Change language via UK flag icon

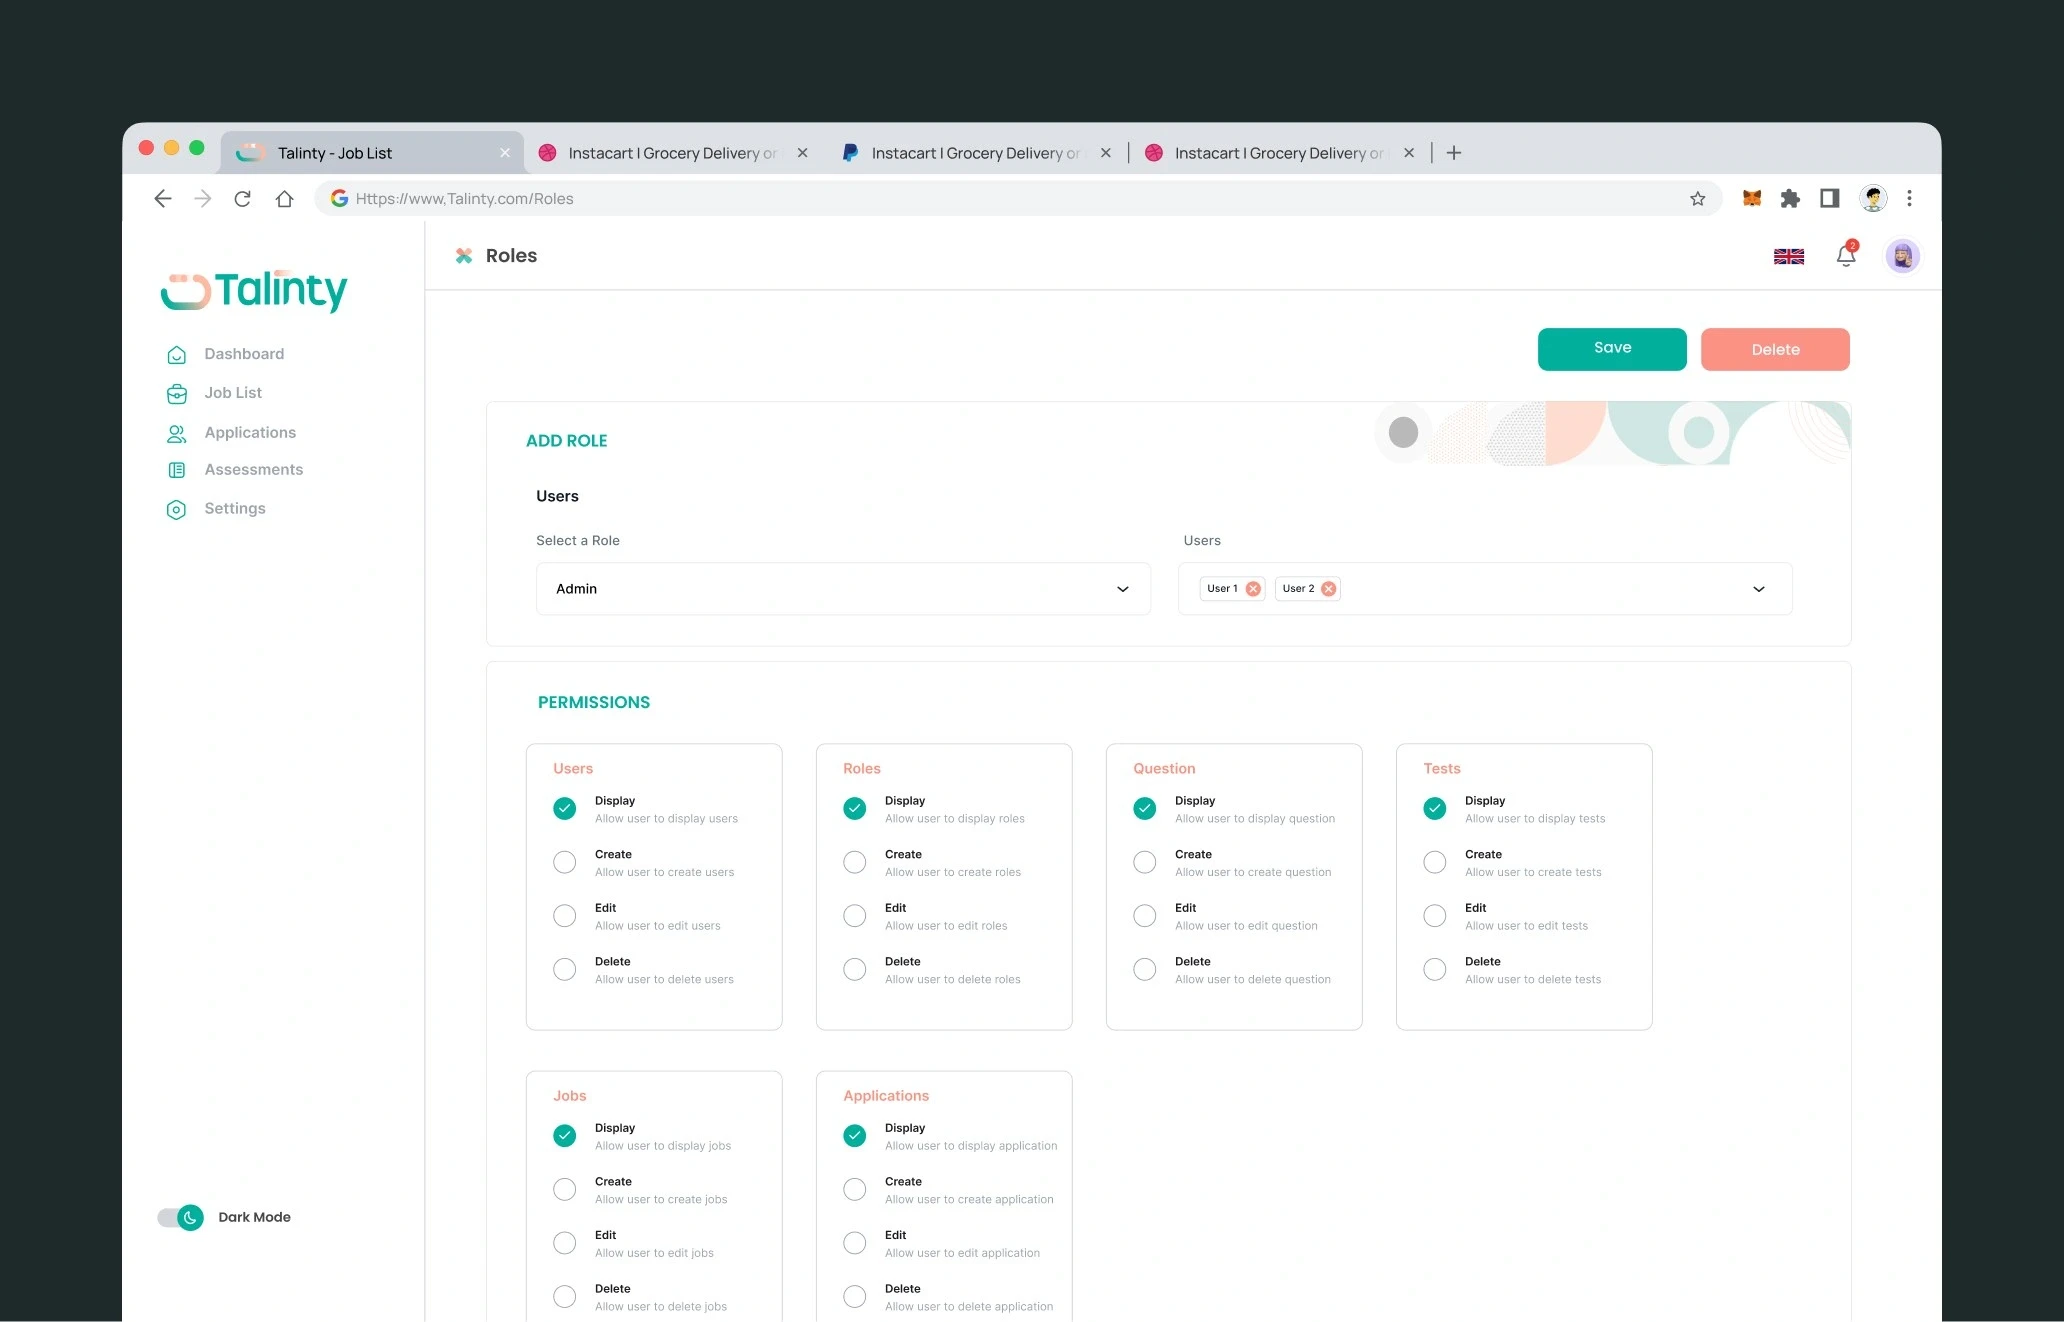[x=1788, y=257]
